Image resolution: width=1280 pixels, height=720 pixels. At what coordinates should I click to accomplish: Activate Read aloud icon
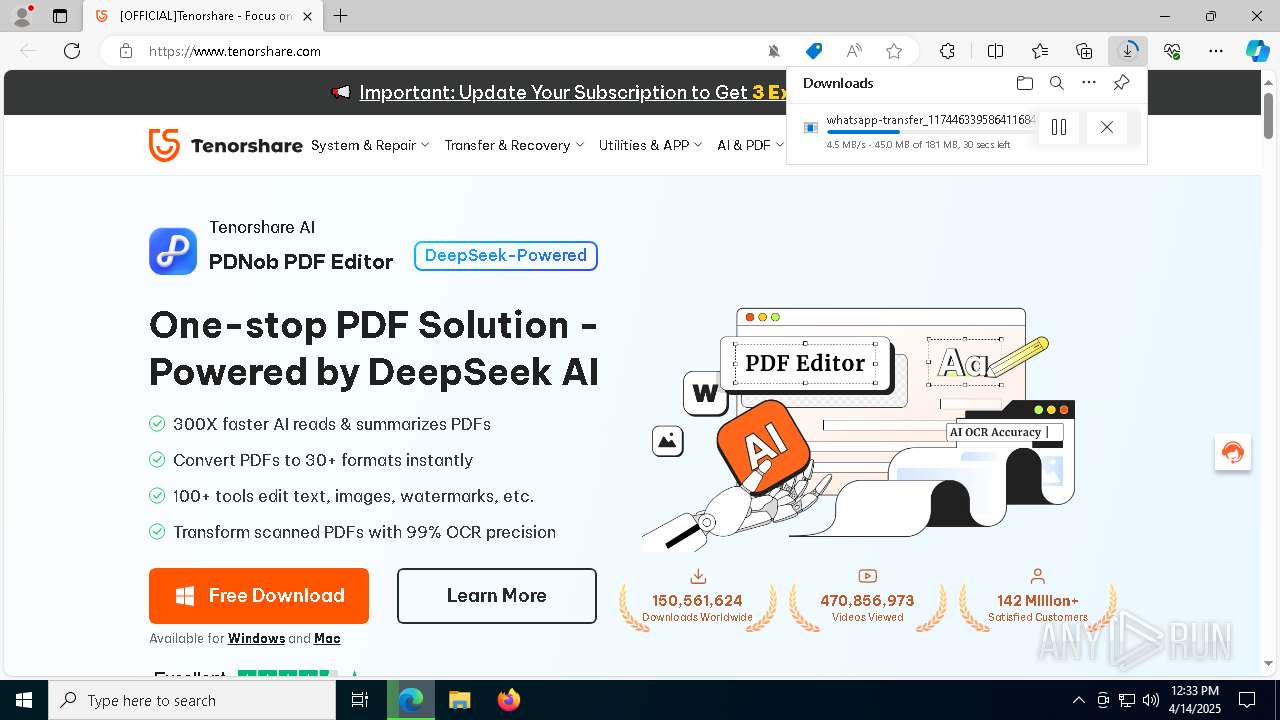[x=854, y=51]
